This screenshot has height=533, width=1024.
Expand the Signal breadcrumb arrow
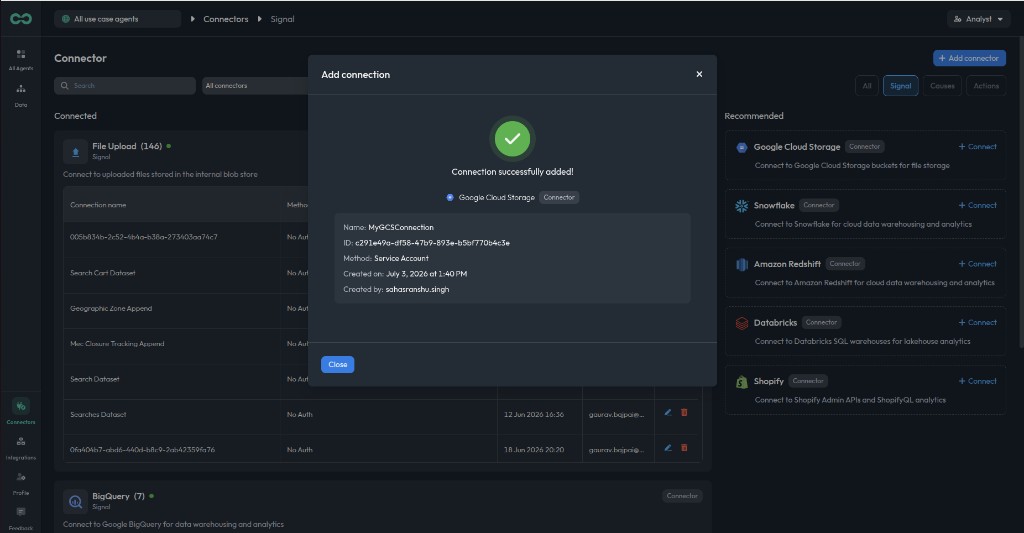260,19
